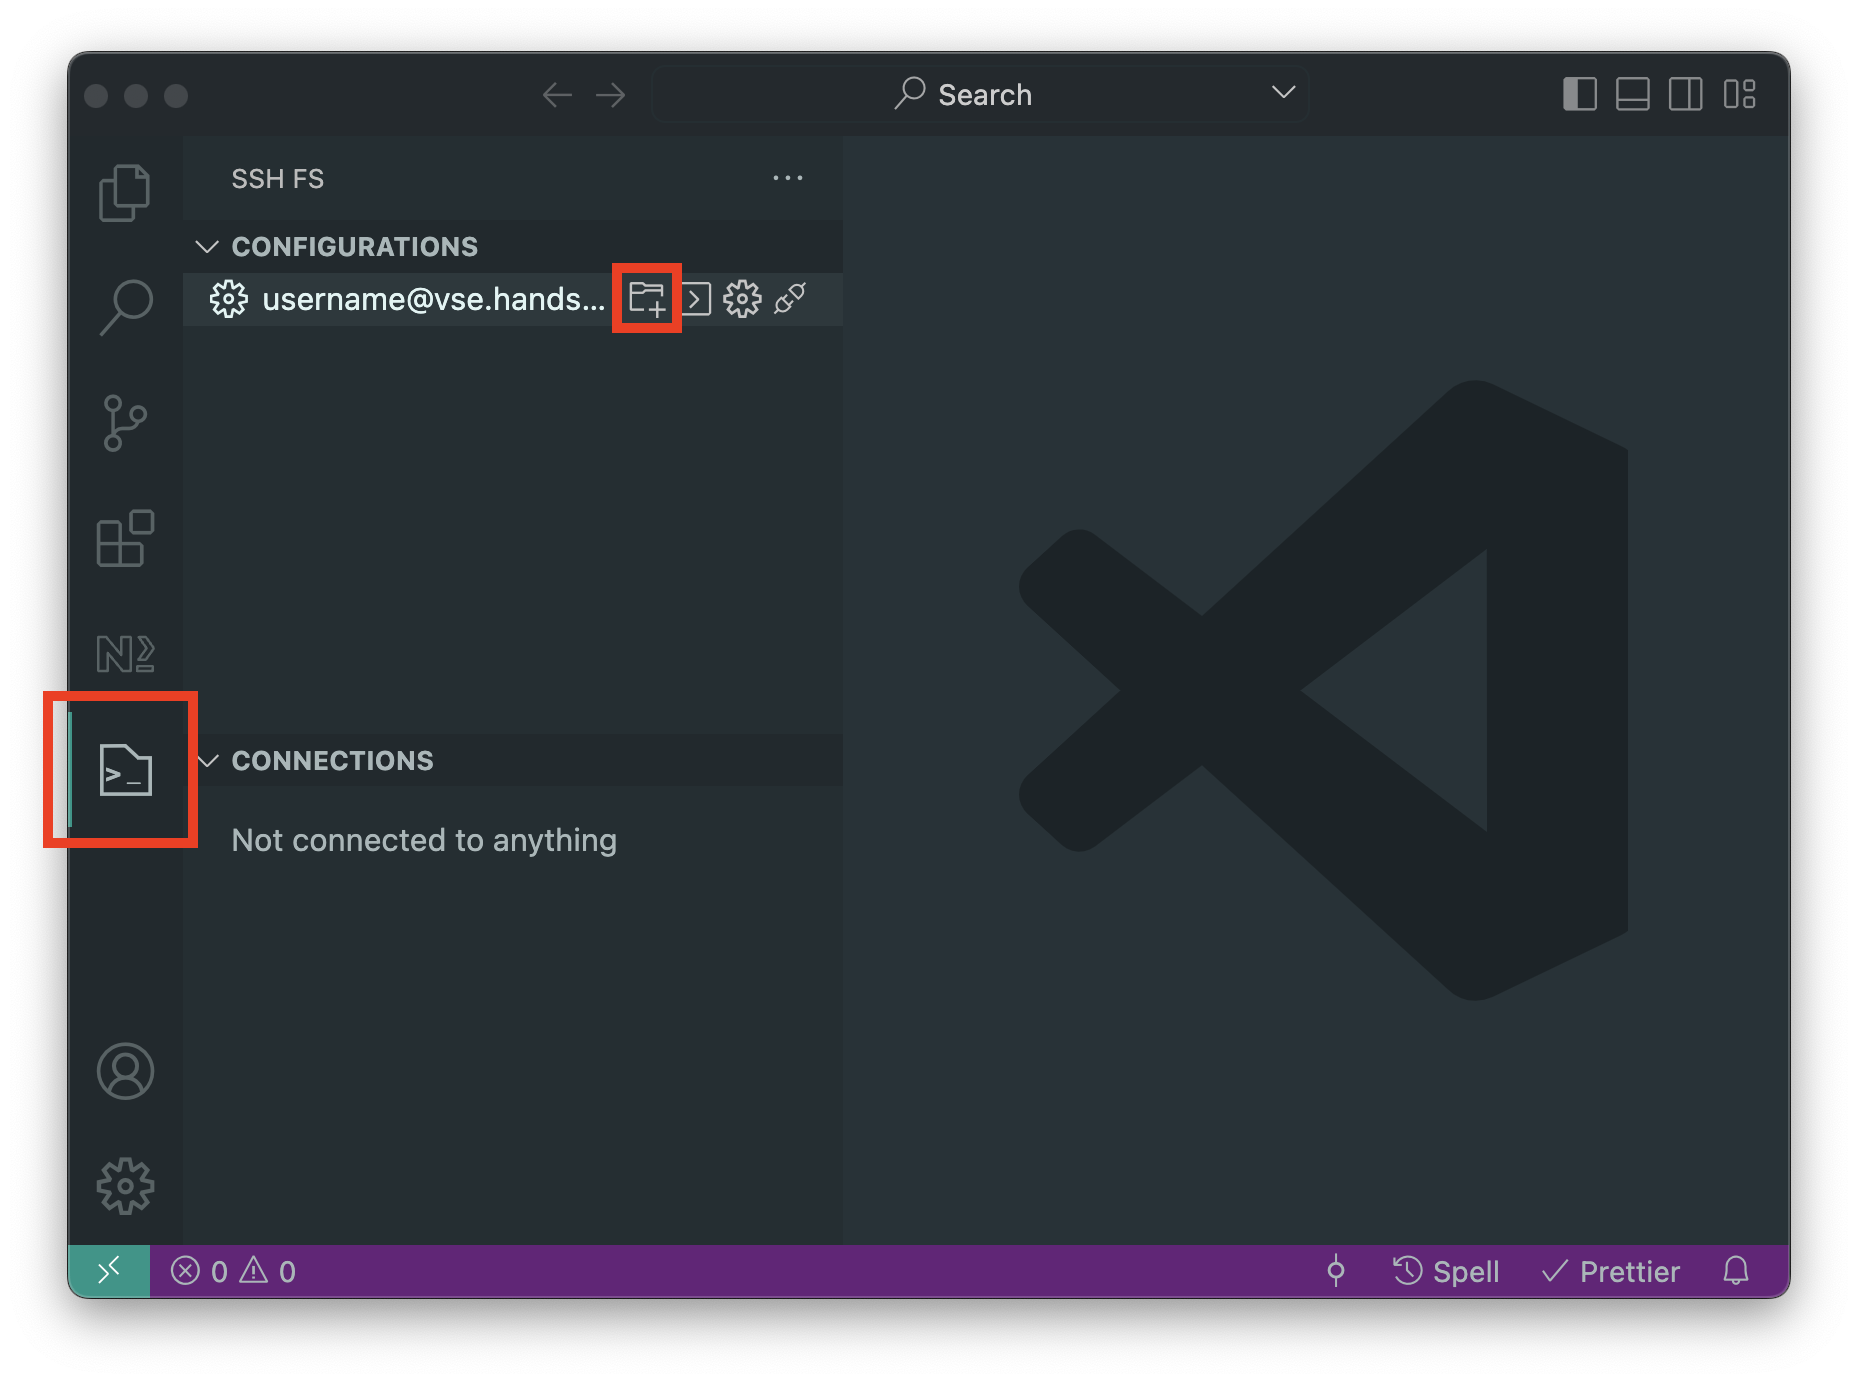
Task: Open the Search view in activity bar
Action: (126, 306)
